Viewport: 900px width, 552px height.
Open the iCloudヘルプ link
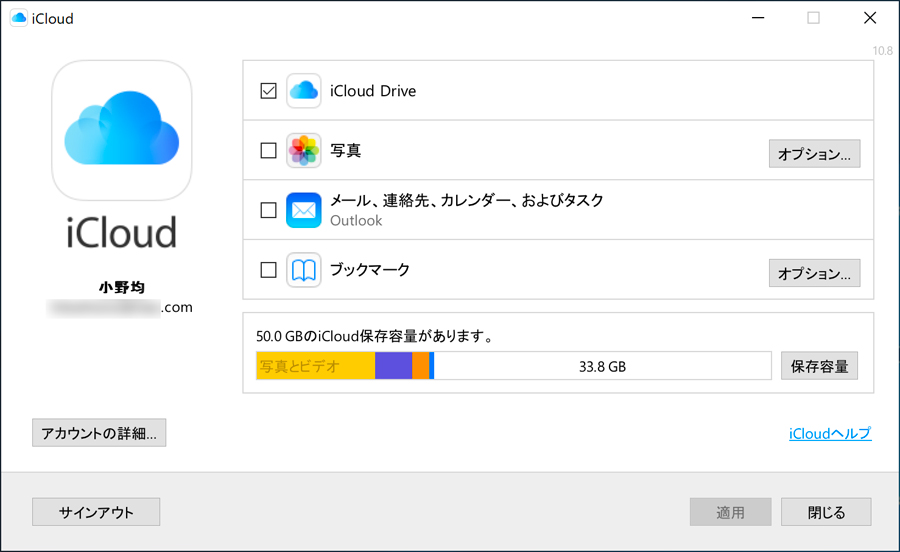[x=829, y=433]
